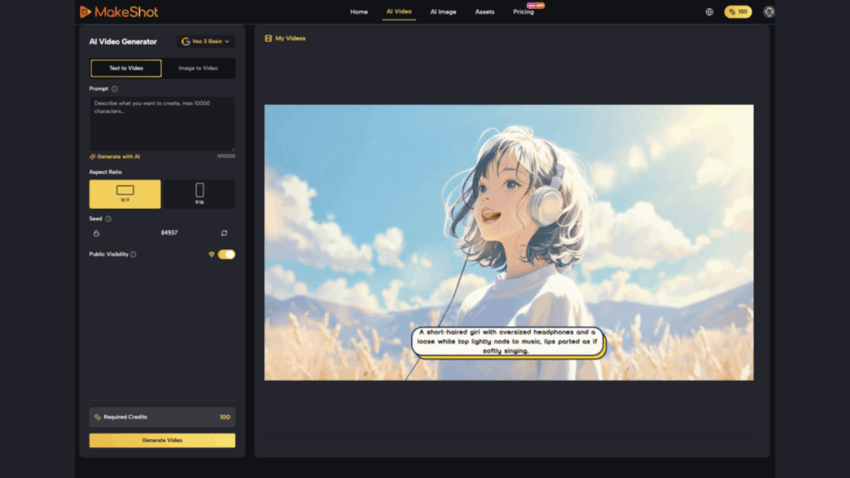Click the Prompt info icon
The image size is (850, 478).
[x=114, y=89]
